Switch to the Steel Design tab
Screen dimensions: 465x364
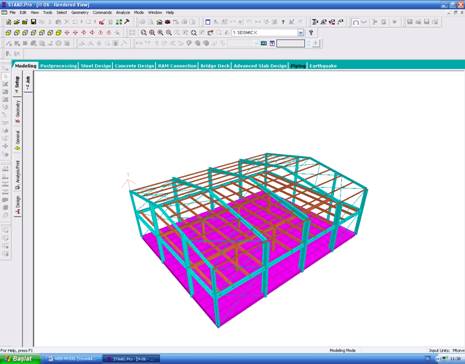96,66
